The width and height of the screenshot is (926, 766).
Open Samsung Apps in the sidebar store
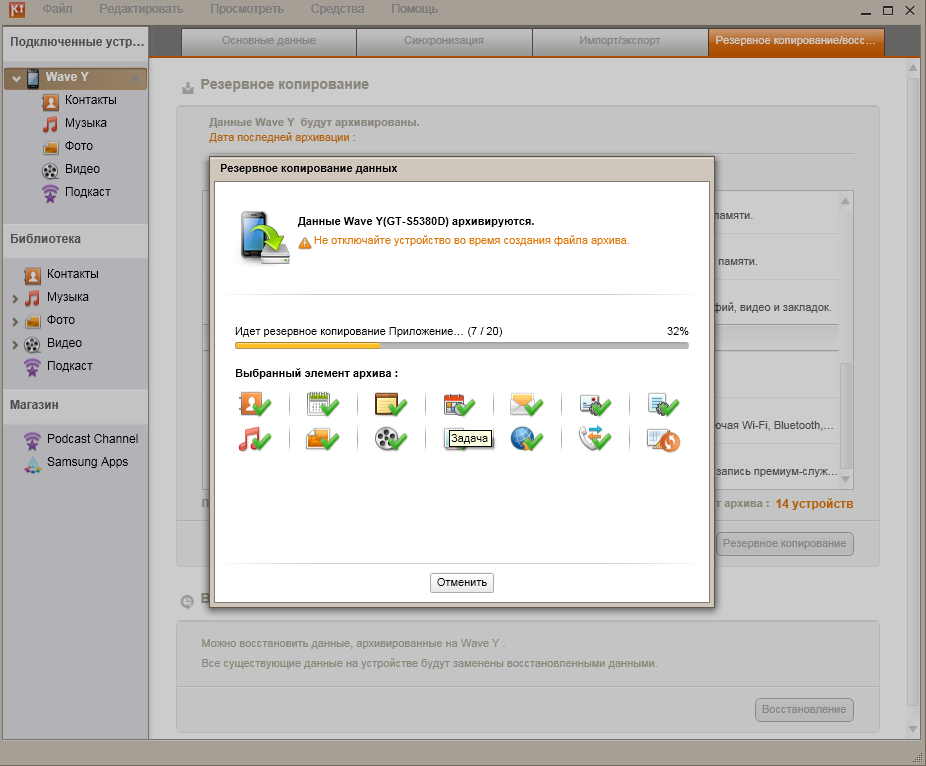pos(87,462)
